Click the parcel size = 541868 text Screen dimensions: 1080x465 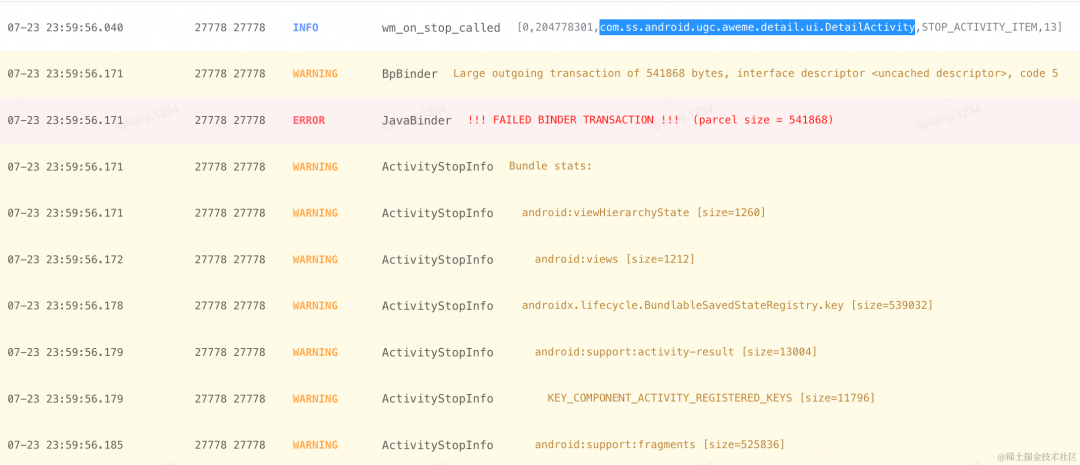point(763,120)
